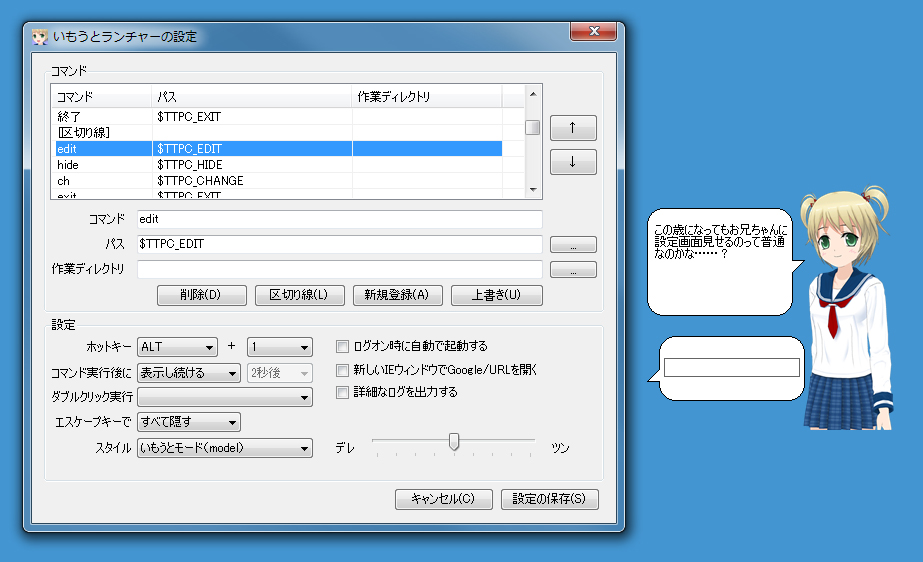
Task: Click the empty 作業ディレクトリ input field
Action: click(339, 270)
